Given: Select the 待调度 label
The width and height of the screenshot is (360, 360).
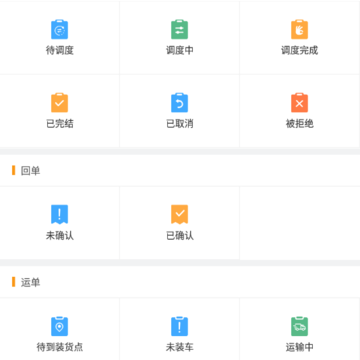Looking at the screenshot, I should click(x=59, y=50).
